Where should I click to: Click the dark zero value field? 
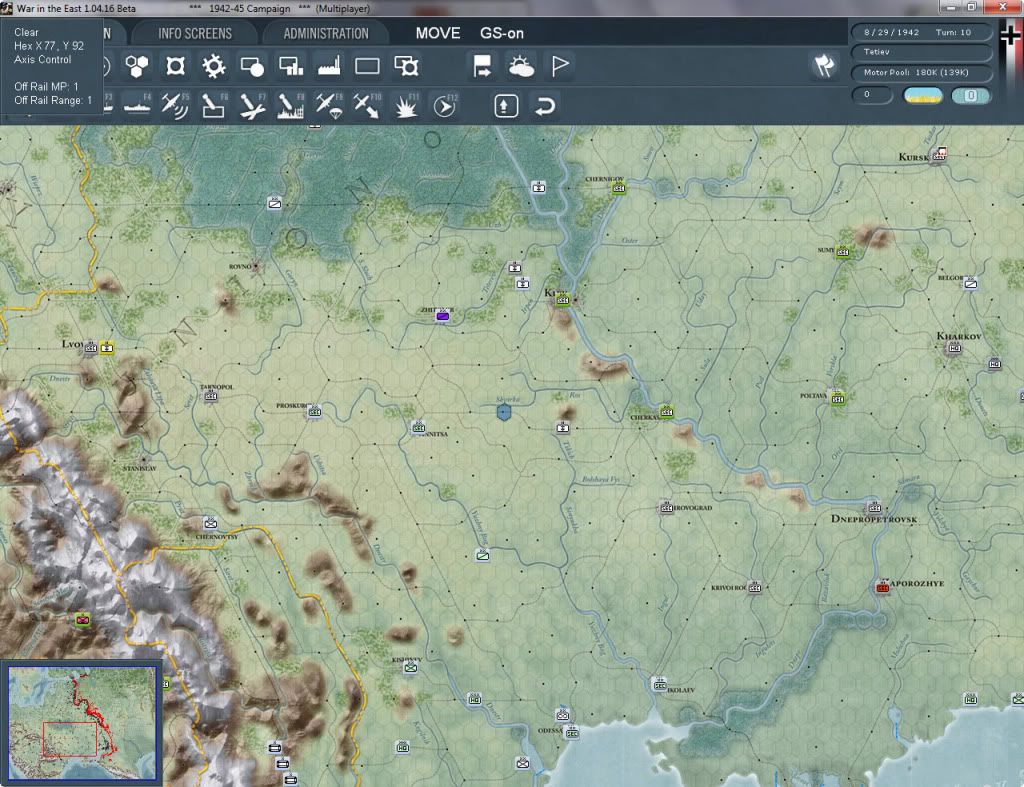tap(872, 95)
